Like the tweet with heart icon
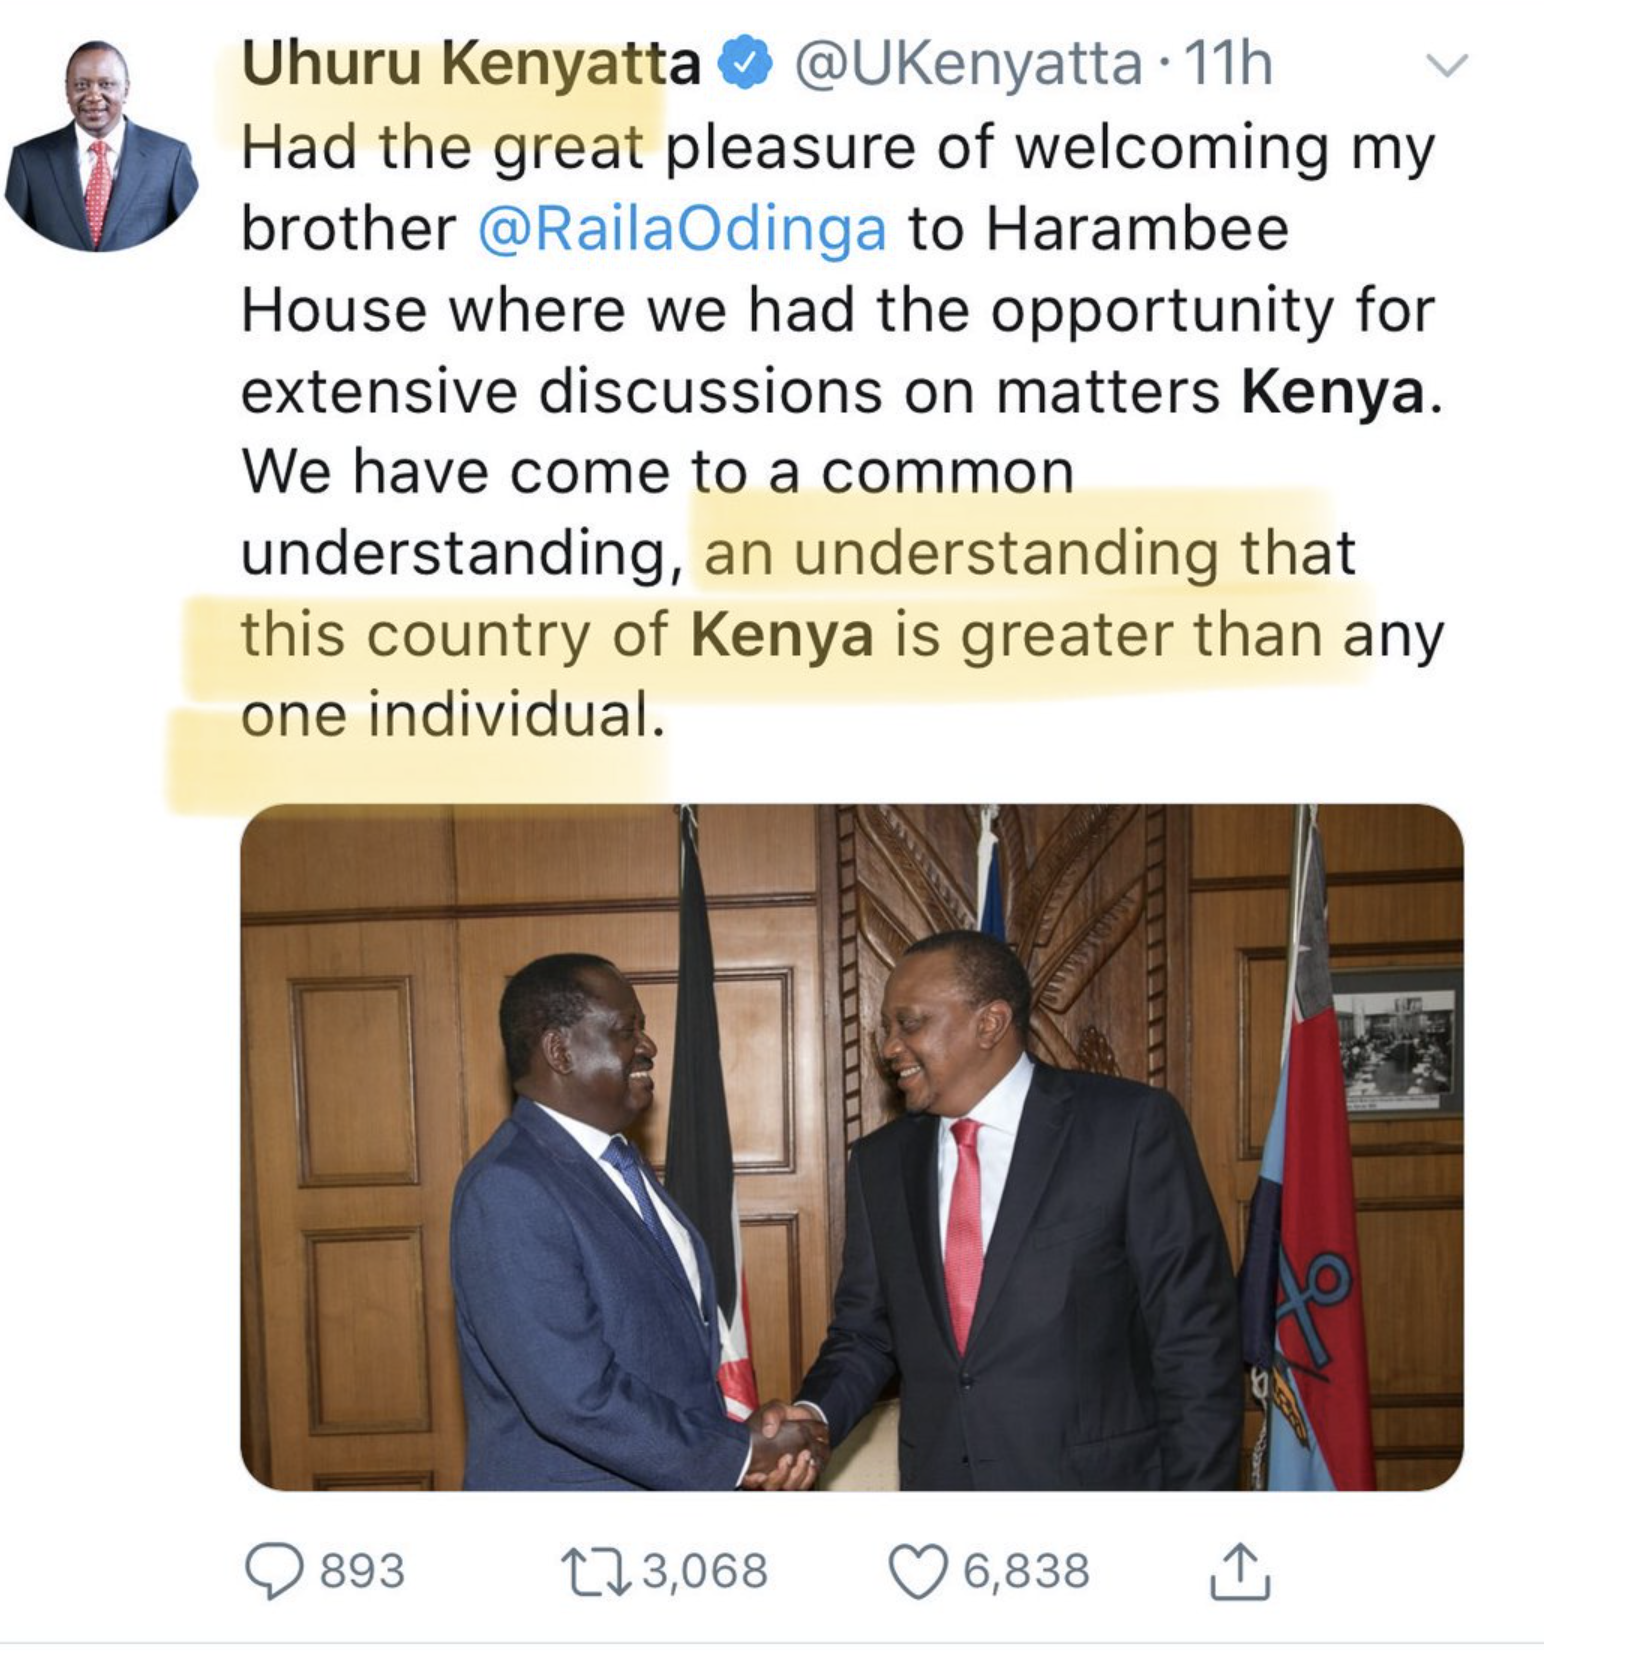Screen dimensions: 1644x1666 point(919,1572)
